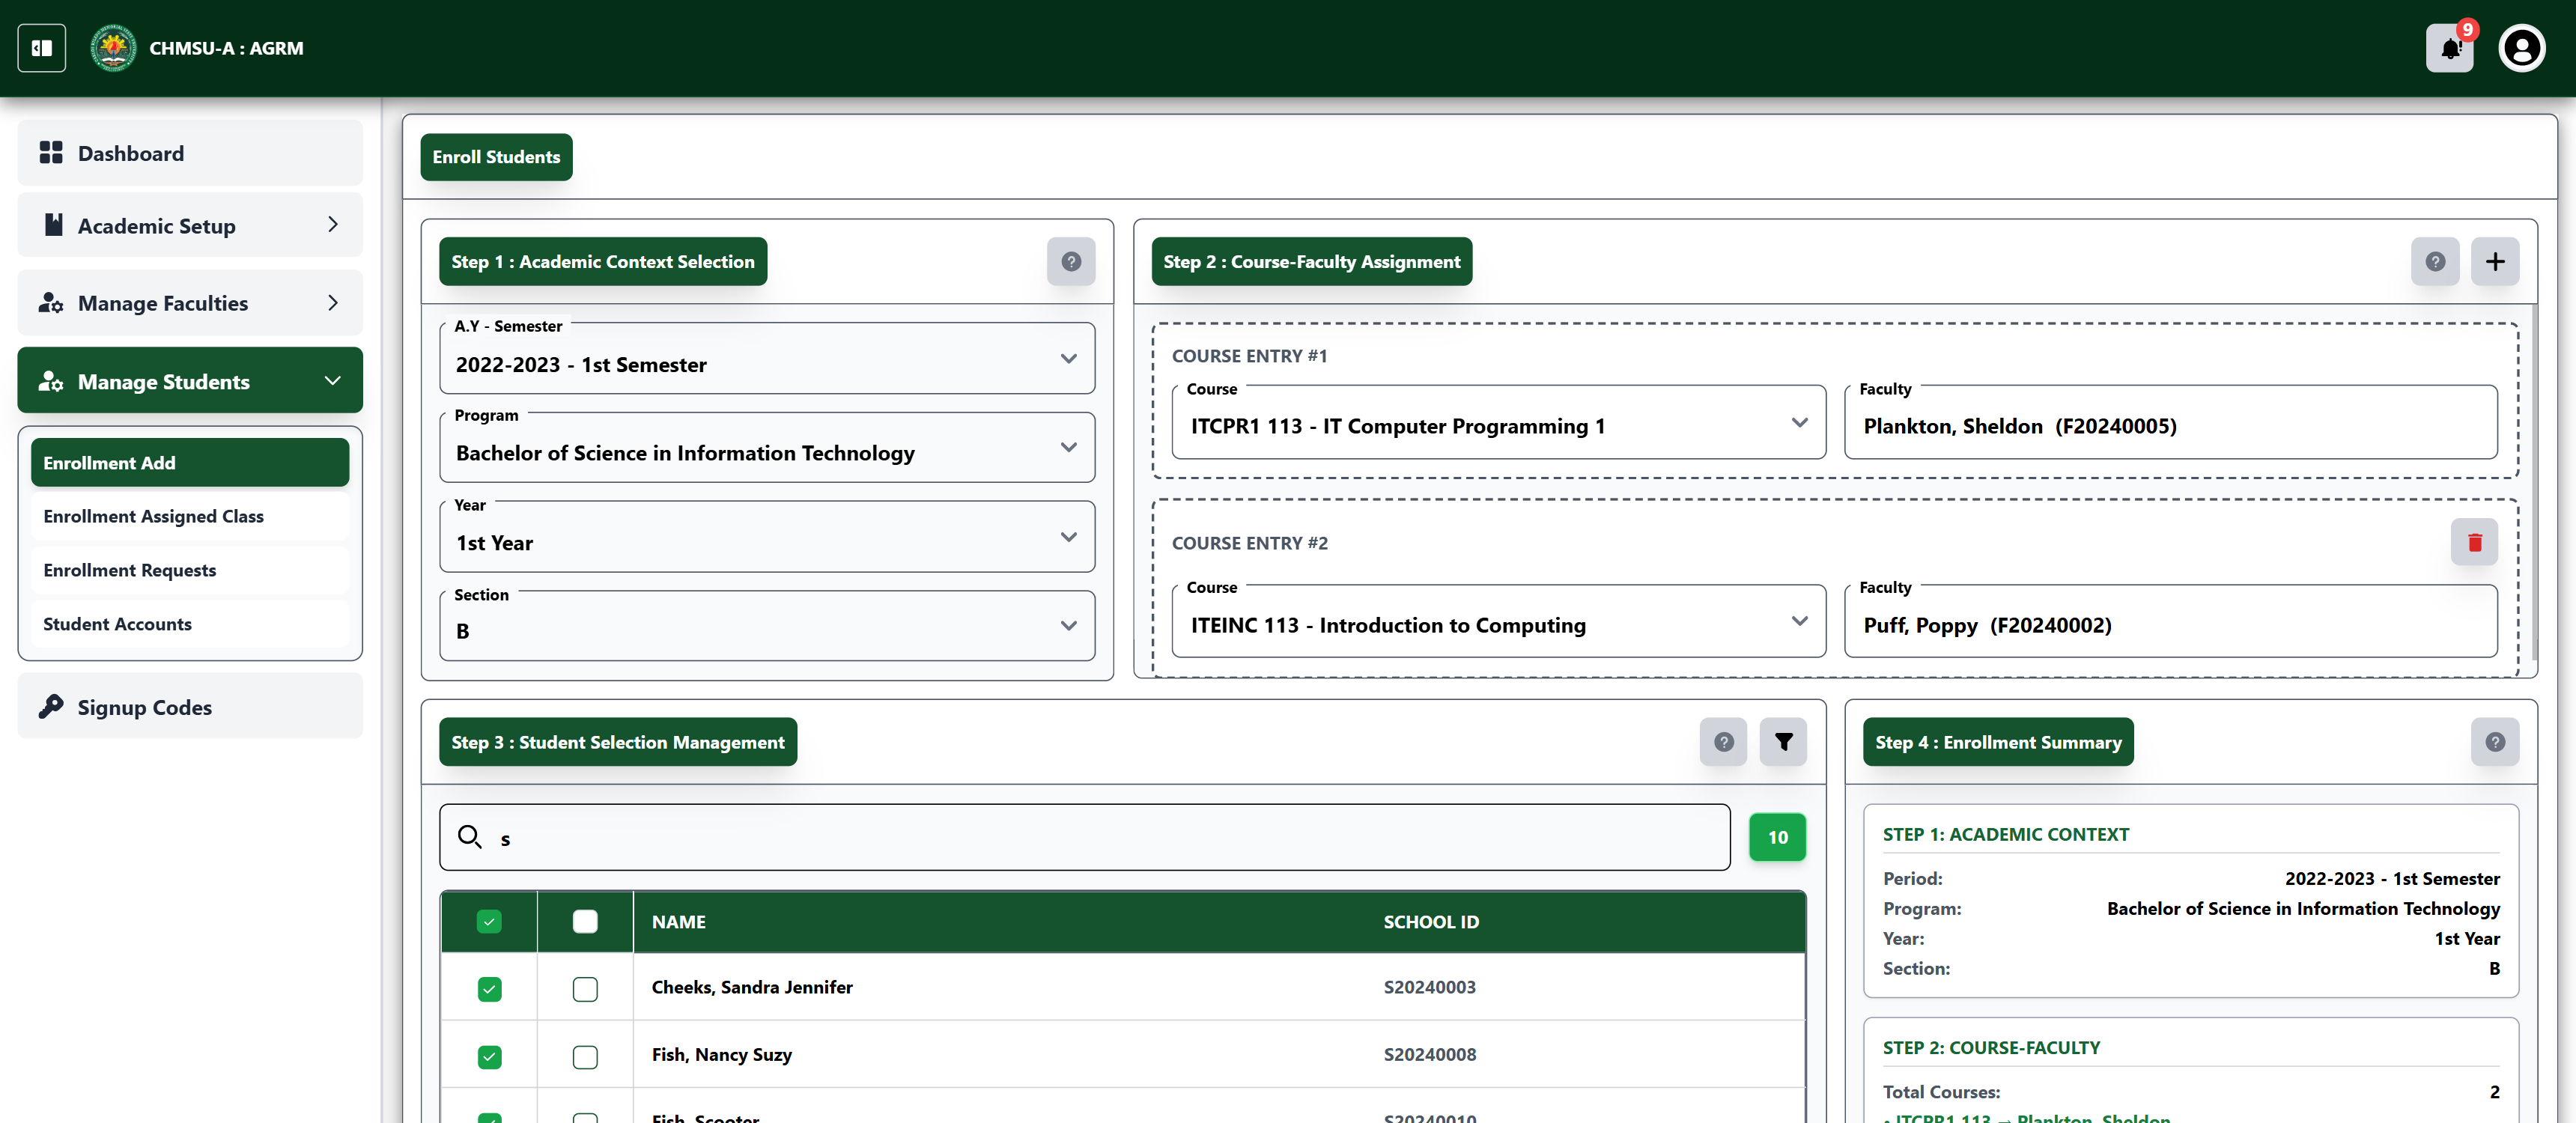Open Student Accounts
Screen dimensions: 2576x1123
190,624
